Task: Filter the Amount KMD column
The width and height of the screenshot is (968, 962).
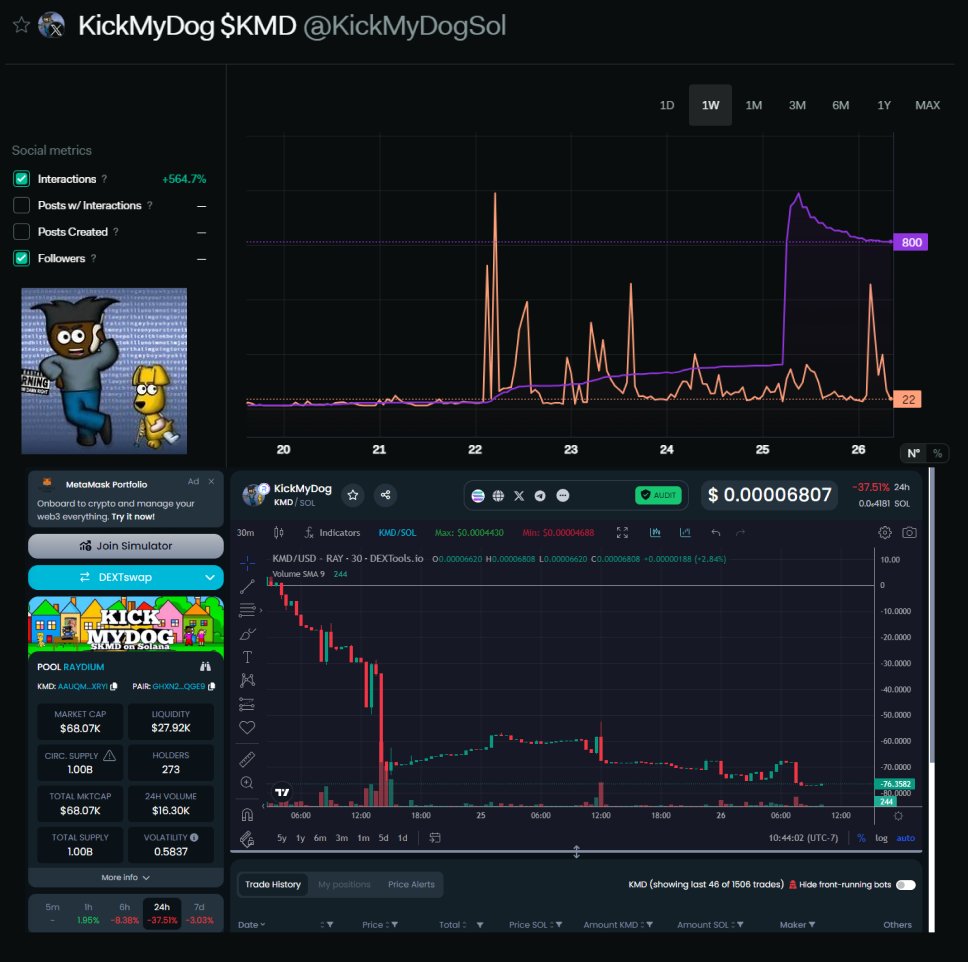Action: coord(649,924)
